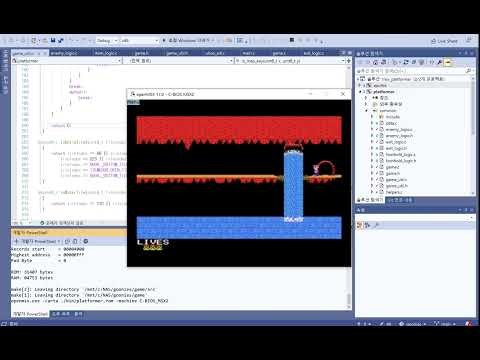Select game_util.c in Solution Explorer

click(x=396, y=180)
